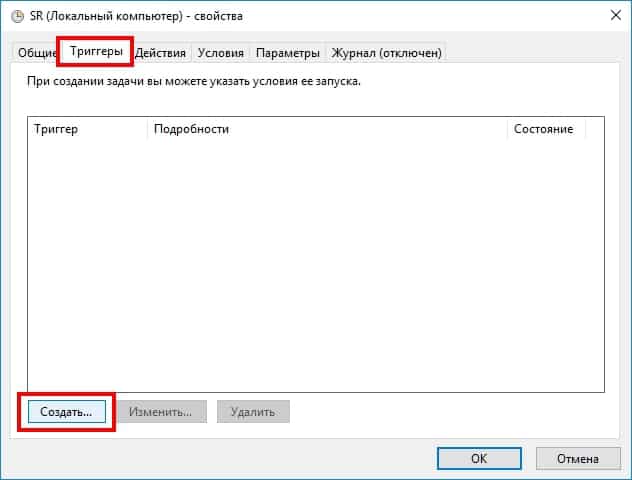Sort by the Триггер column header
Screen dimensions: 632x480
point(87,129)
